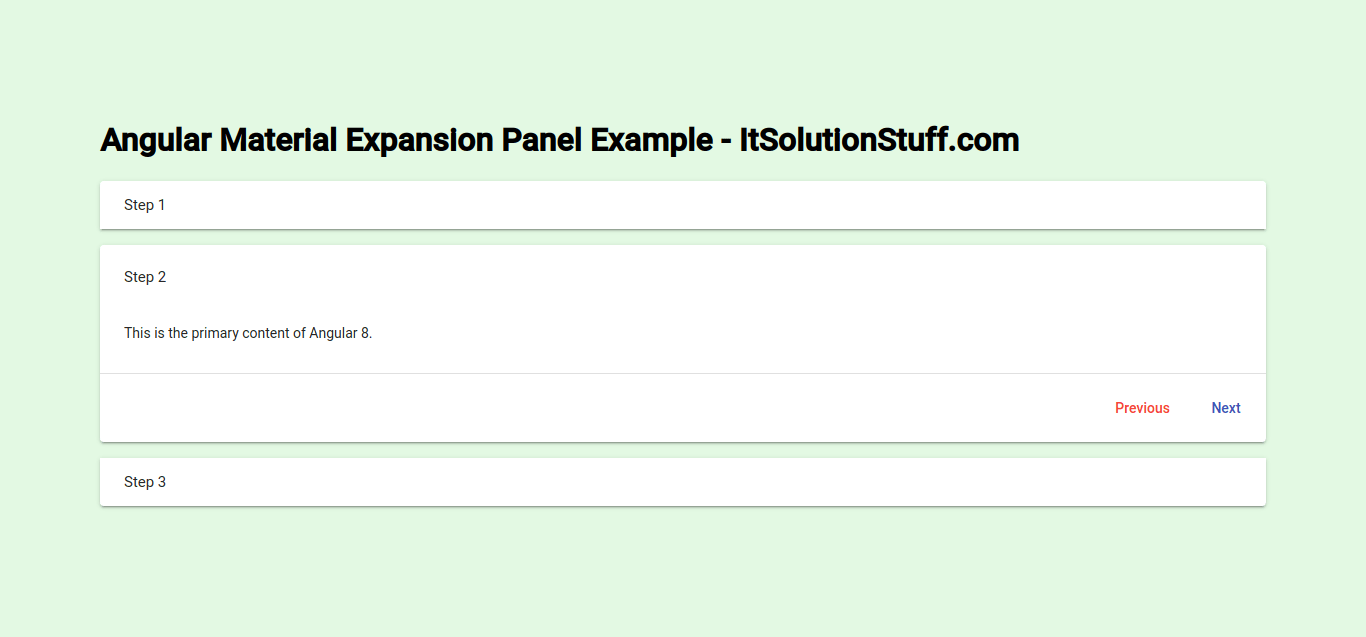1366x637 pixels.
Task: Click the word "Material" in the title
Action: point(279,140)
